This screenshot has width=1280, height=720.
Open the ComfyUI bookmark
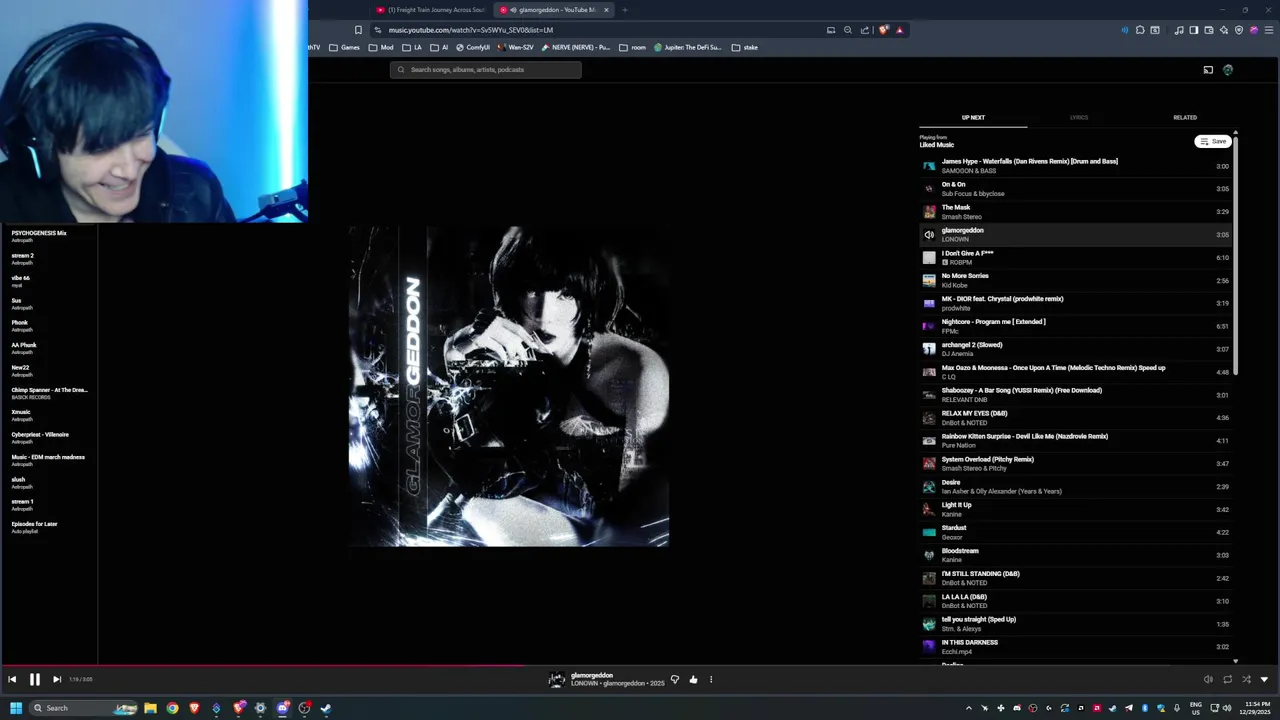(x=473, y=47)
